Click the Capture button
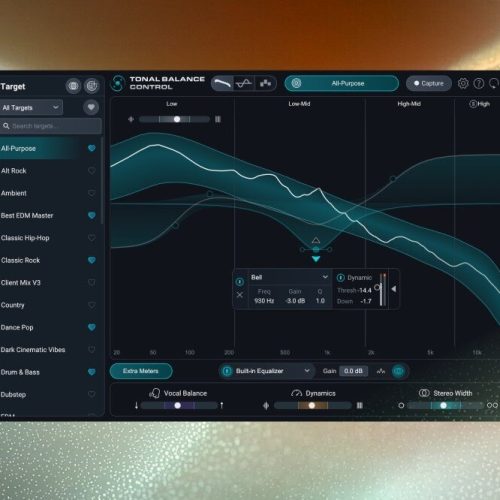This screenshot has height=500, width=500. click(429, 83)
